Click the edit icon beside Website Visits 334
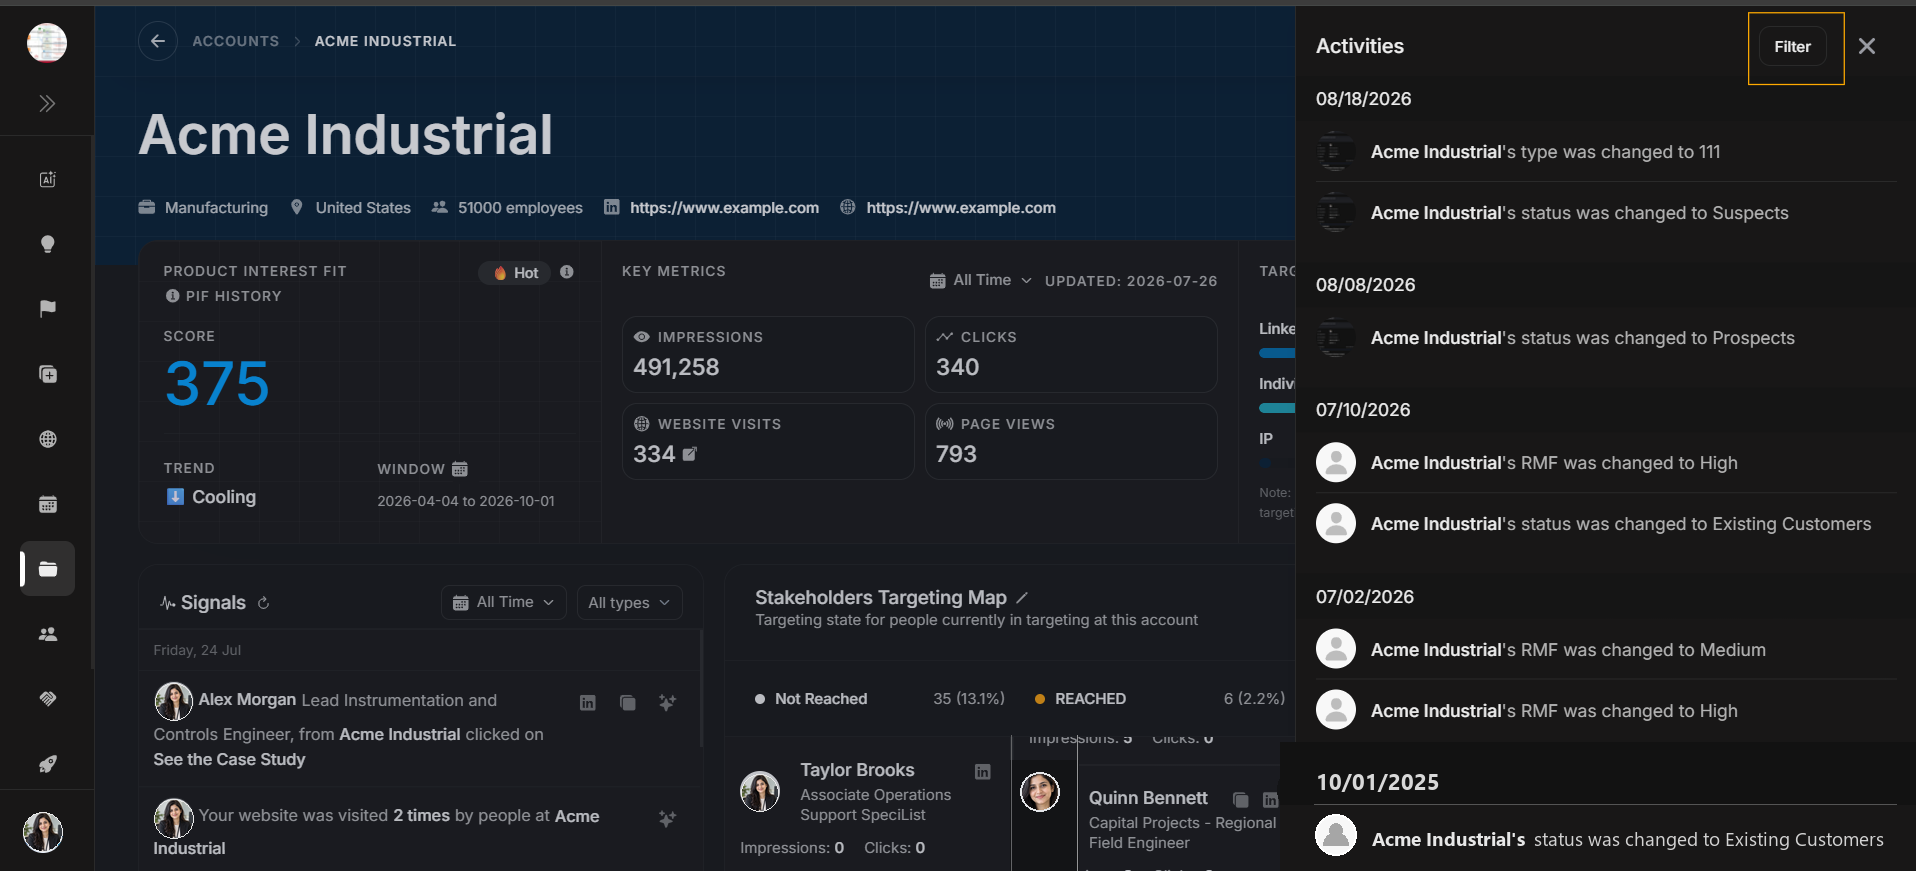 tap(690, 454)
